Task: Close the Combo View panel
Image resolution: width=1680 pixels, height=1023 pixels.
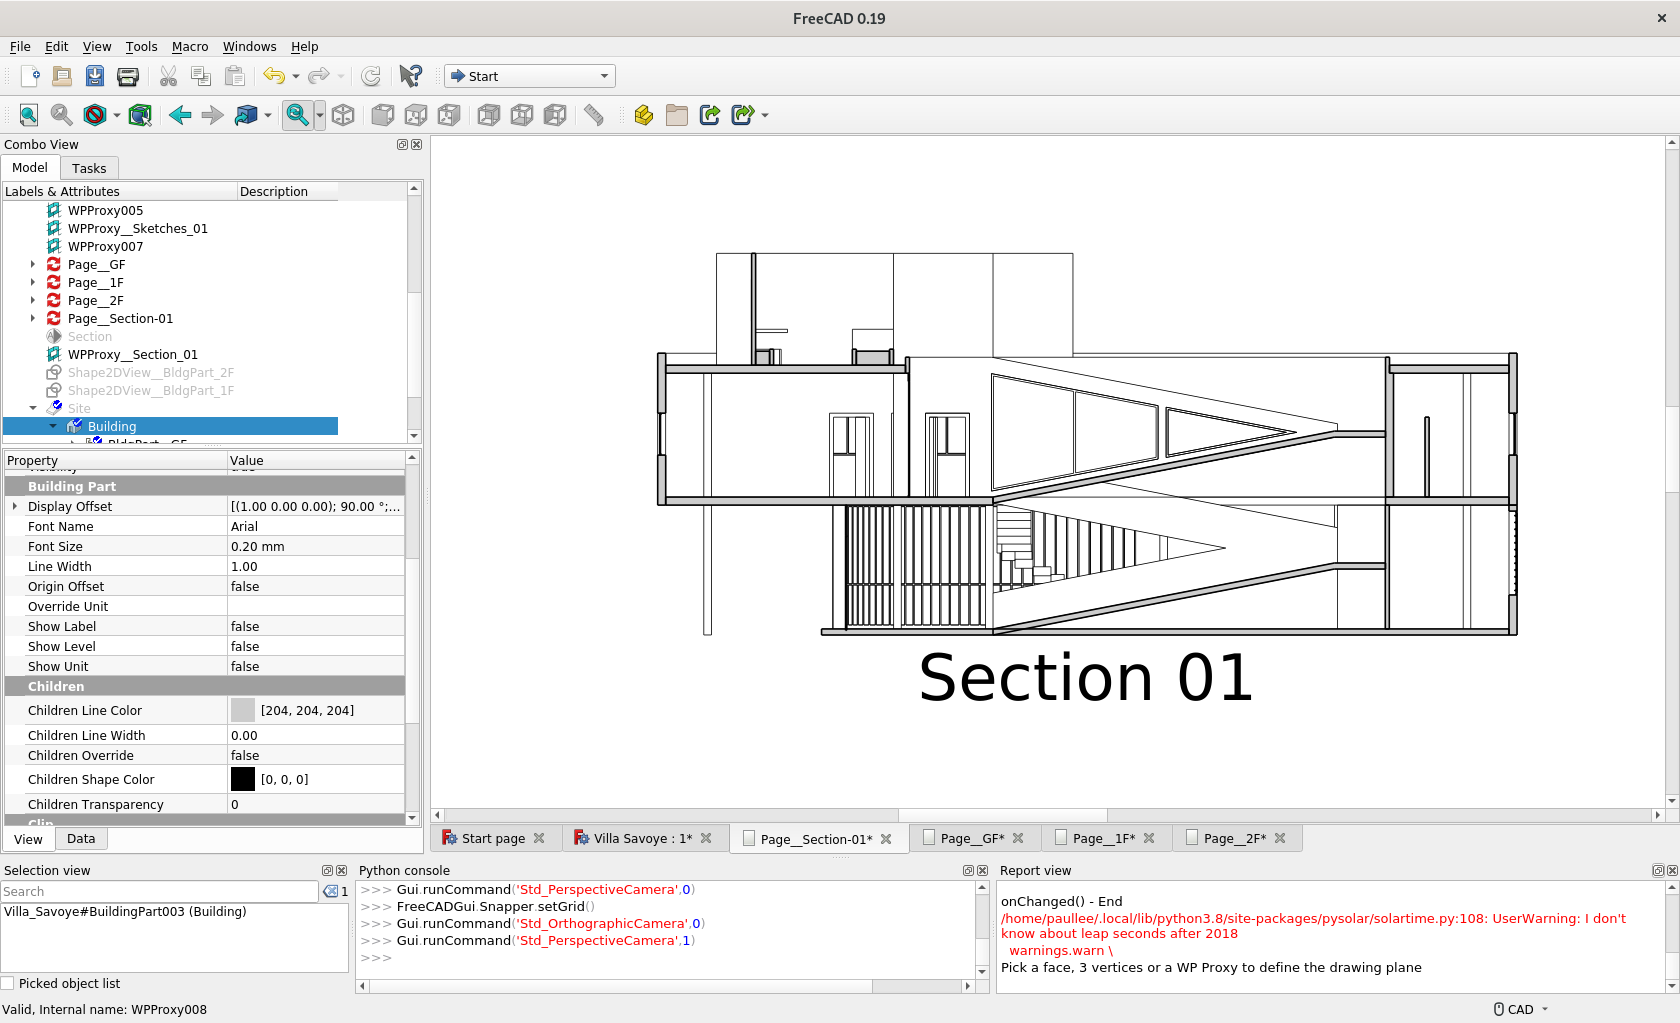Action: pos(417,145)
